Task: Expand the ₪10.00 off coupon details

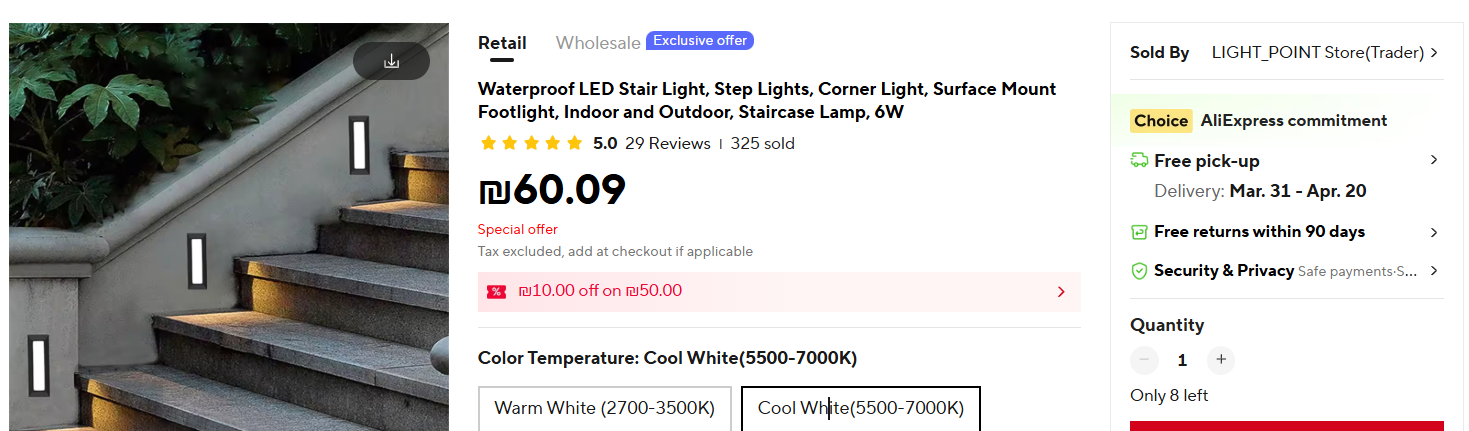Action: 1061,292
